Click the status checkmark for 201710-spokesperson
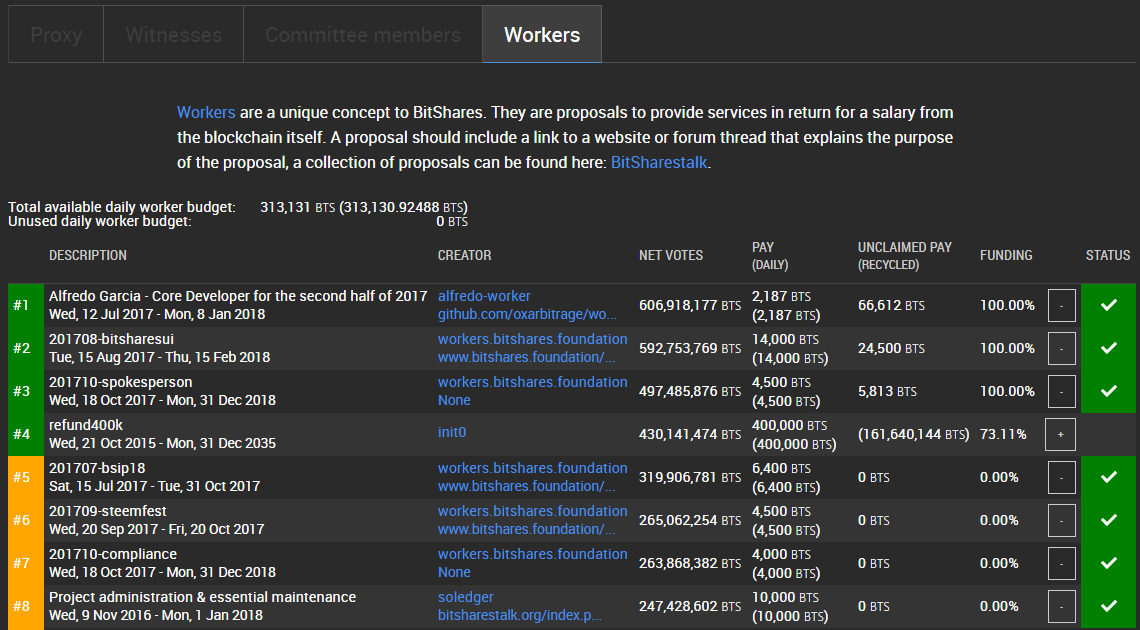 point(1108,391)
